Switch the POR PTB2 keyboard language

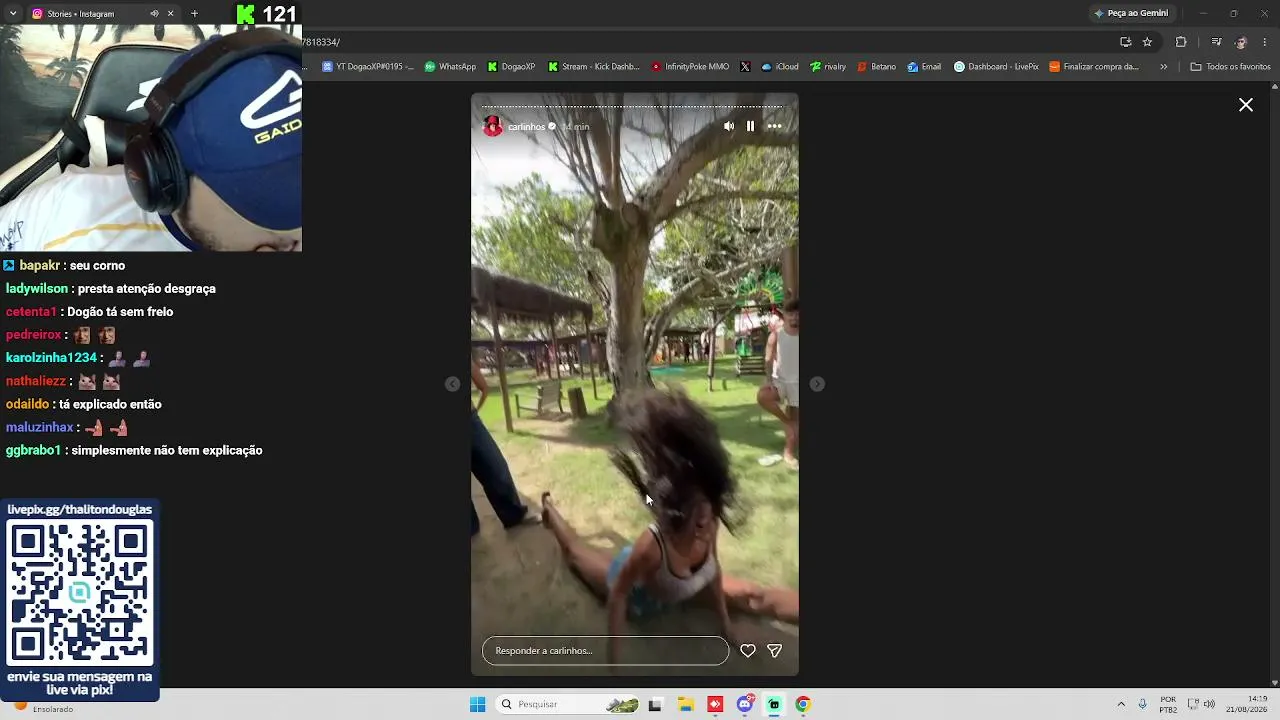tap(1168, 704)
